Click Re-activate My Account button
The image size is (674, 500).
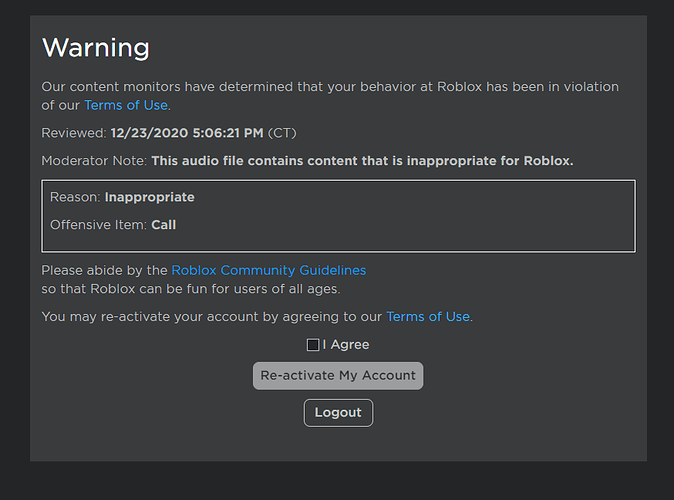tap(338, 376)
